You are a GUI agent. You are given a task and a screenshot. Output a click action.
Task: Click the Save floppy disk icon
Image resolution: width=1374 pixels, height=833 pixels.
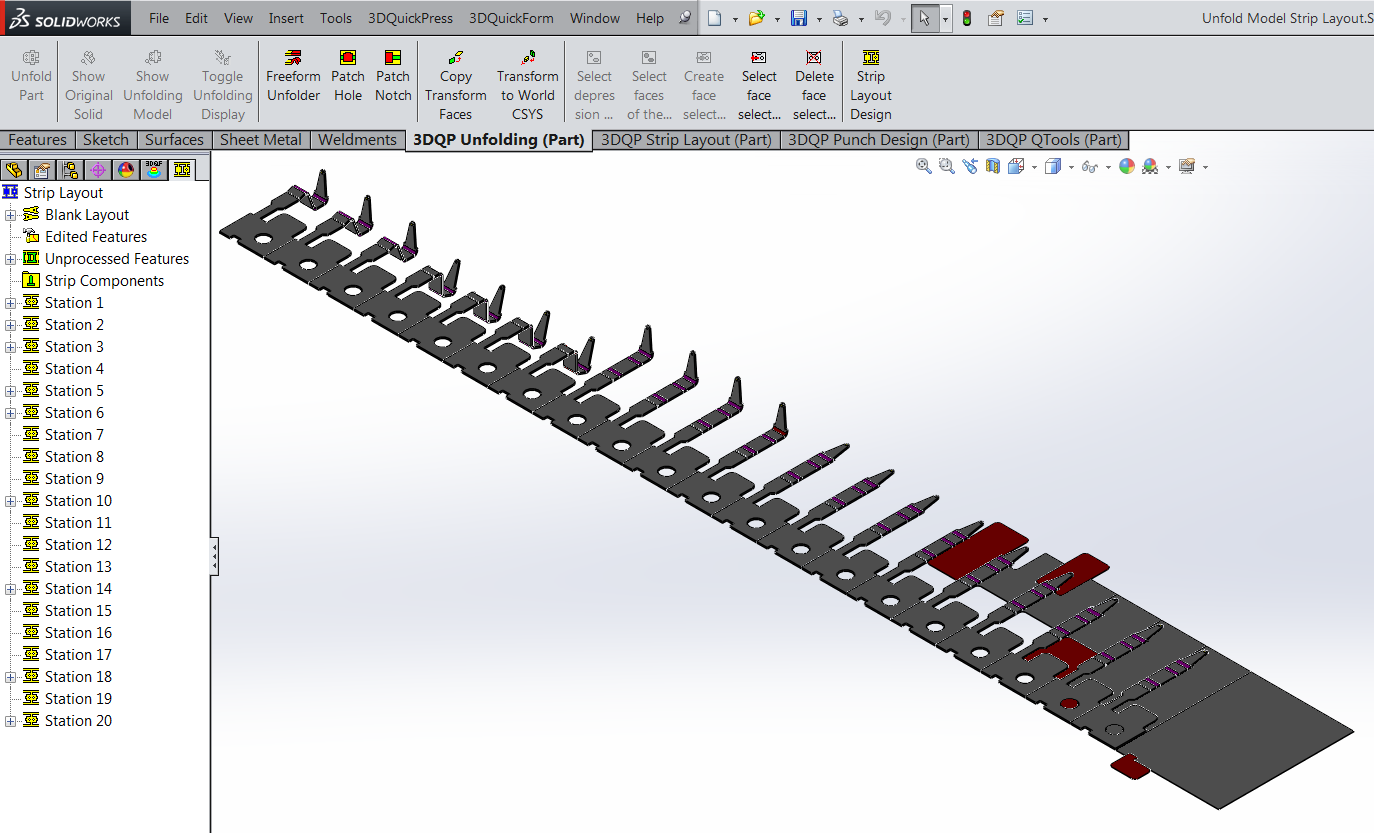[x=799, y=18]
